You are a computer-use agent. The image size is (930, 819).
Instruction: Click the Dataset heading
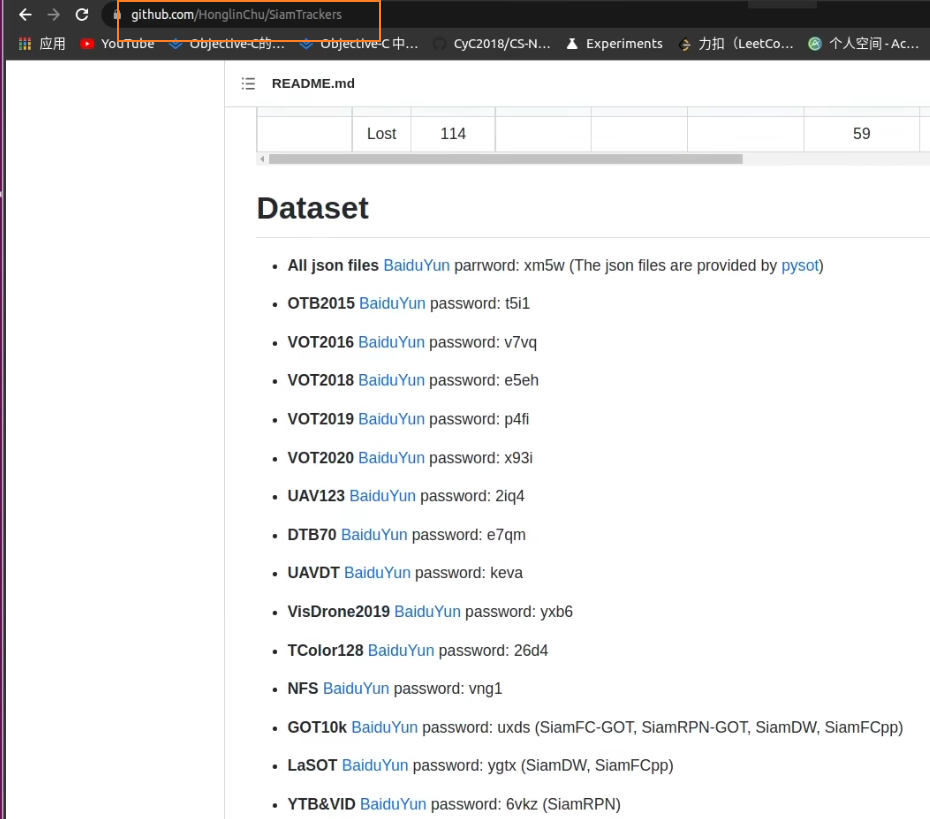313,208
